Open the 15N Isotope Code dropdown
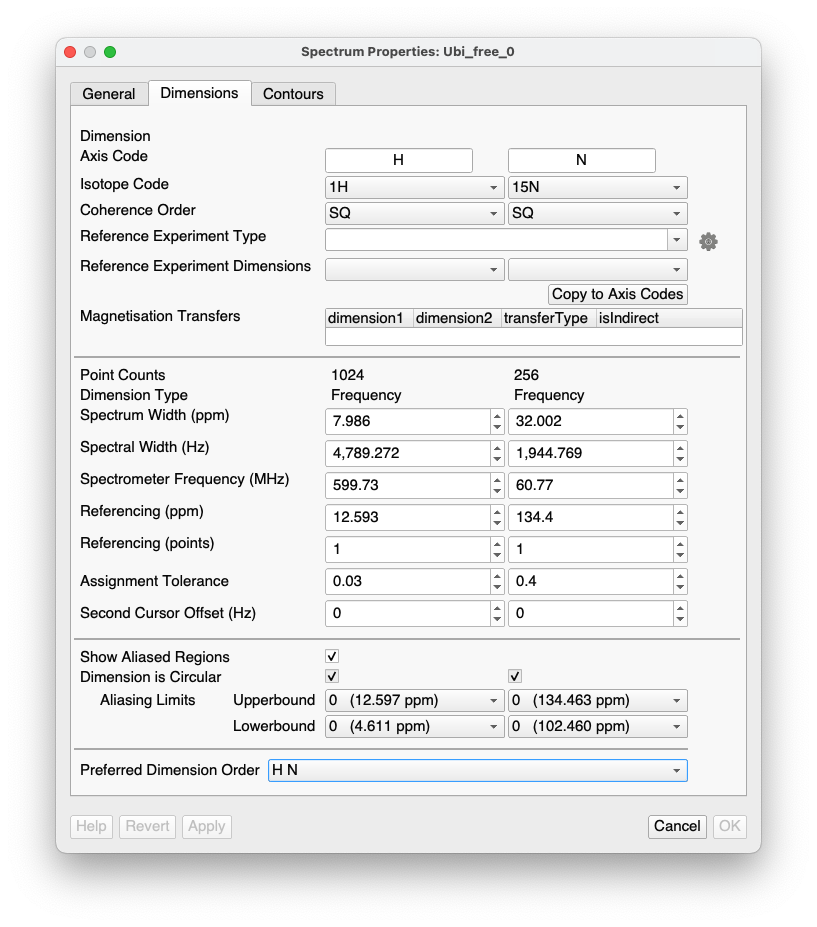The width and height of the screenshot is (817, 927). tap(597, 187)
